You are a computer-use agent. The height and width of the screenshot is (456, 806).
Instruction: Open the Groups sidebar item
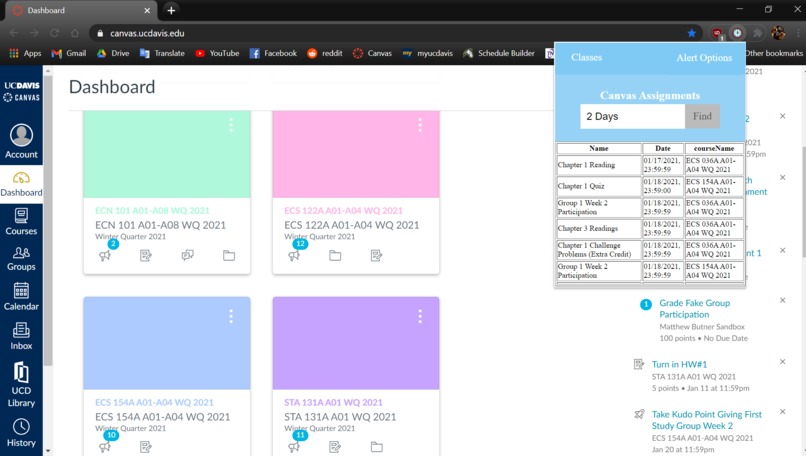click(21, 259)
